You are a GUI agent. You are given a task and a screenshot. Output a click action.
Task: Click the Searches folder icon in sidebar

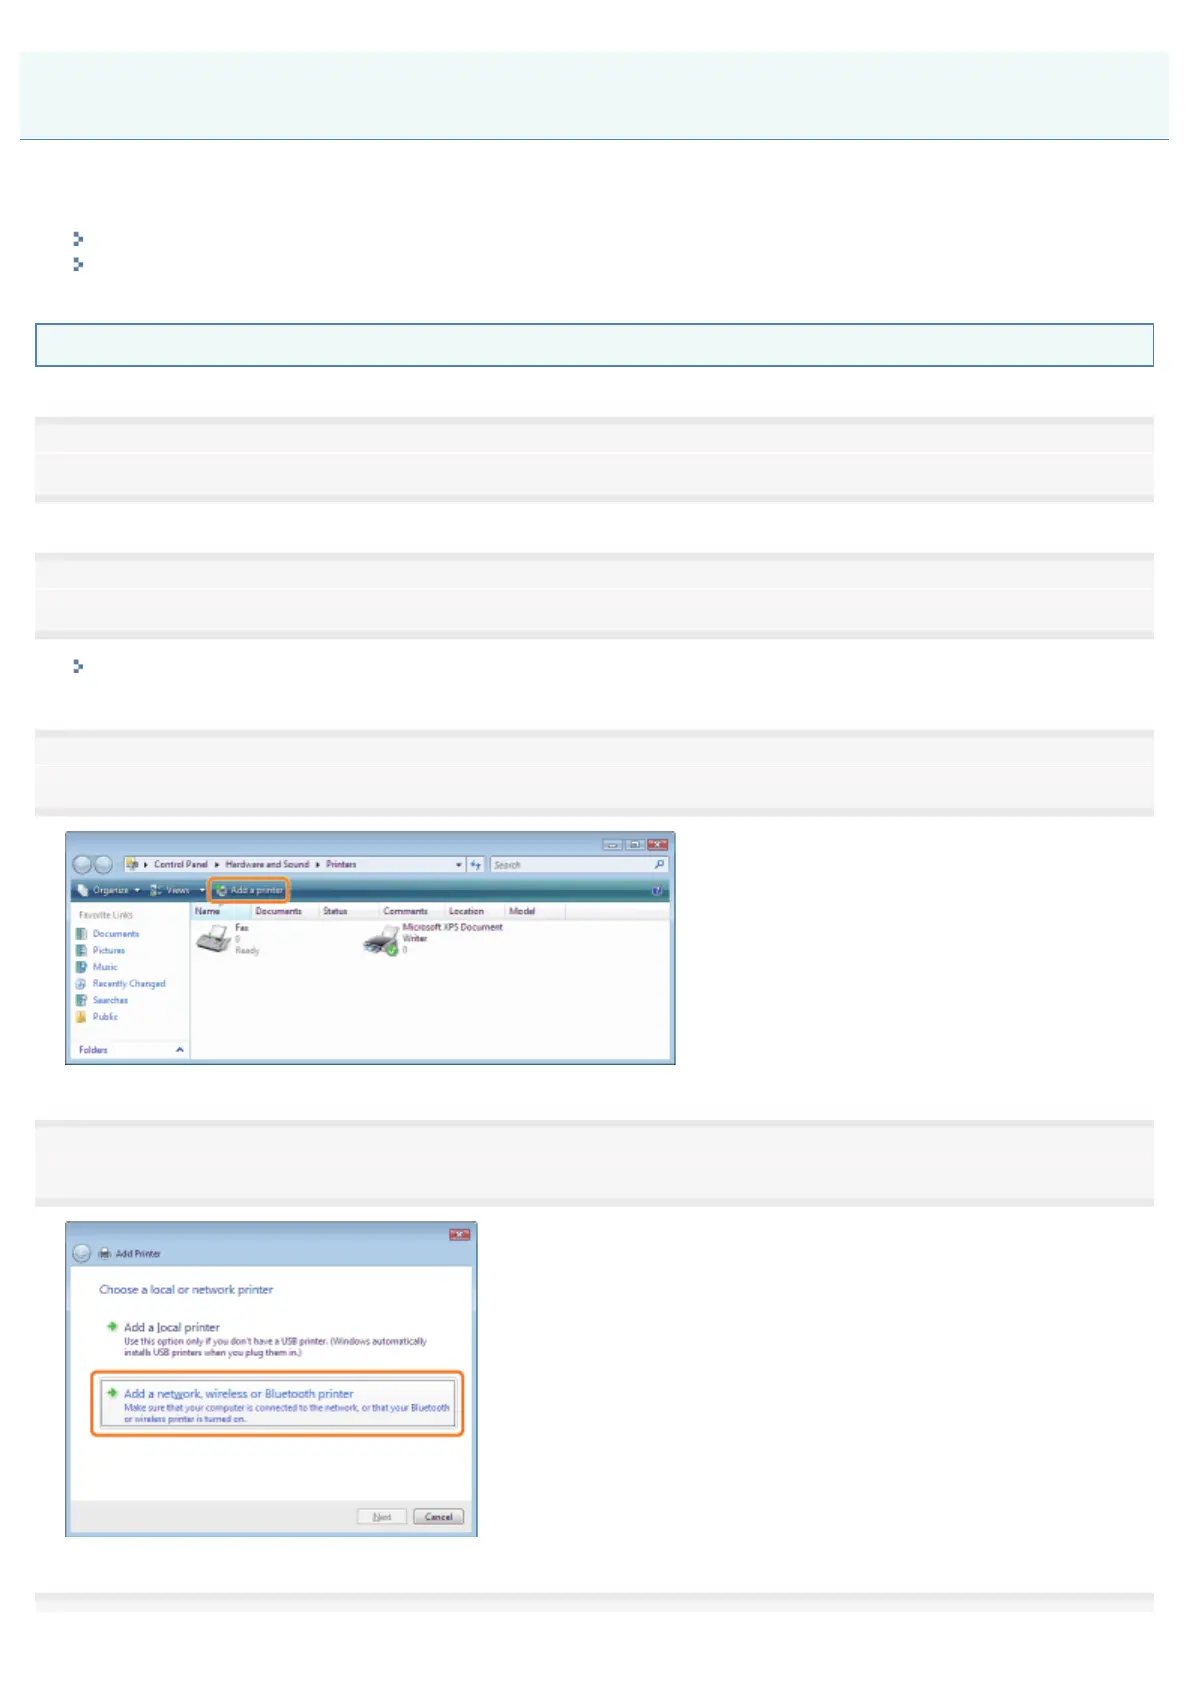point(81,1000)
